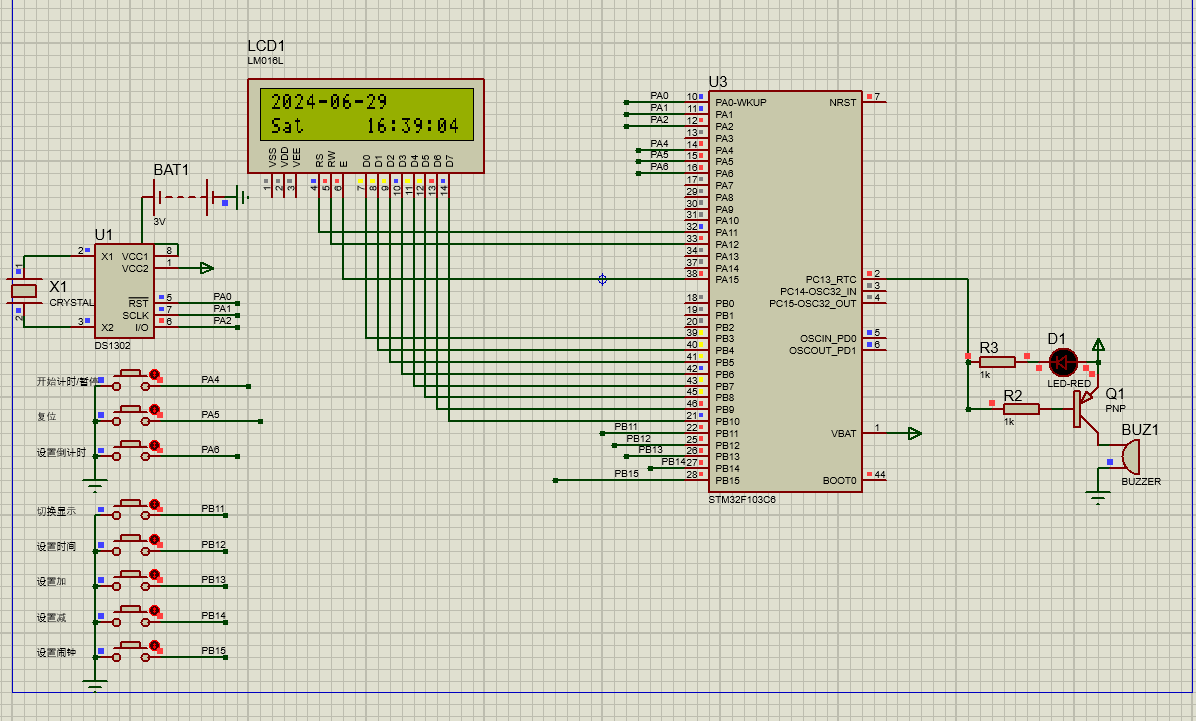Viewport: 1196px width, 721px height.
Task: Click the SCLK pin label on U1
Action: pos(136,315)
